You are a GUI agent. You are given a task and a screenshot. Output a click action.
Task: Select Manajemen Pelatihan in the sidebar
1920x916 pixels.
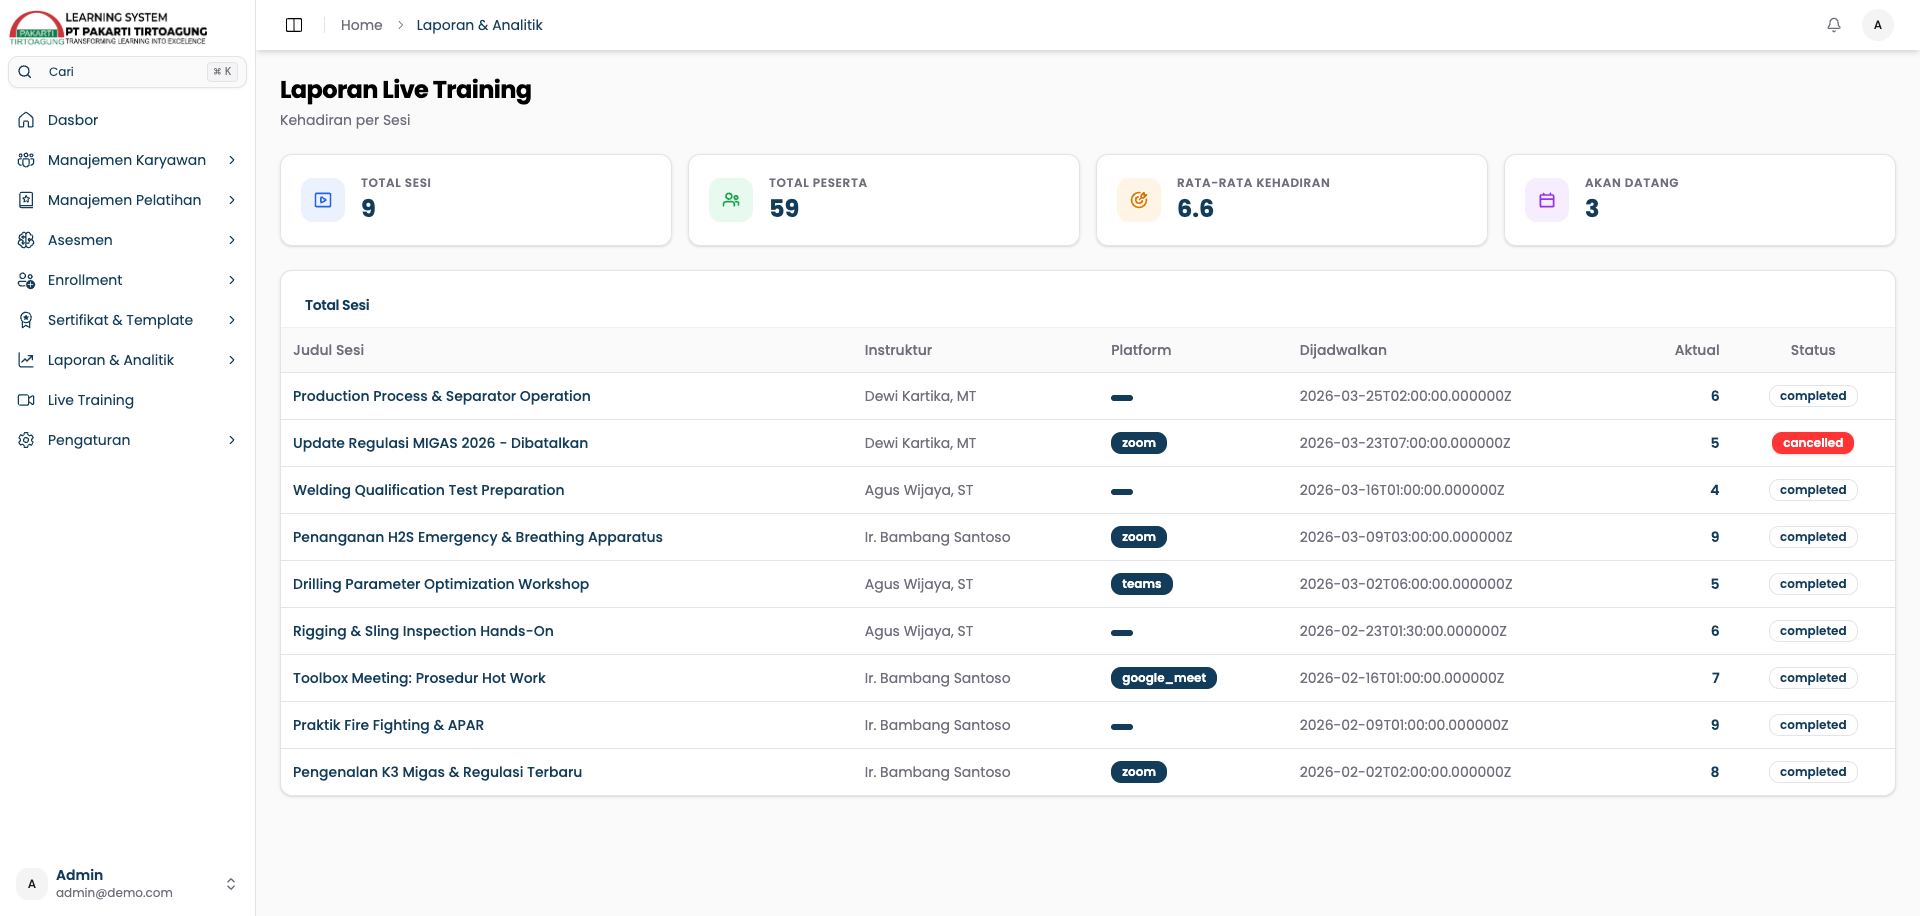(127, 200)
